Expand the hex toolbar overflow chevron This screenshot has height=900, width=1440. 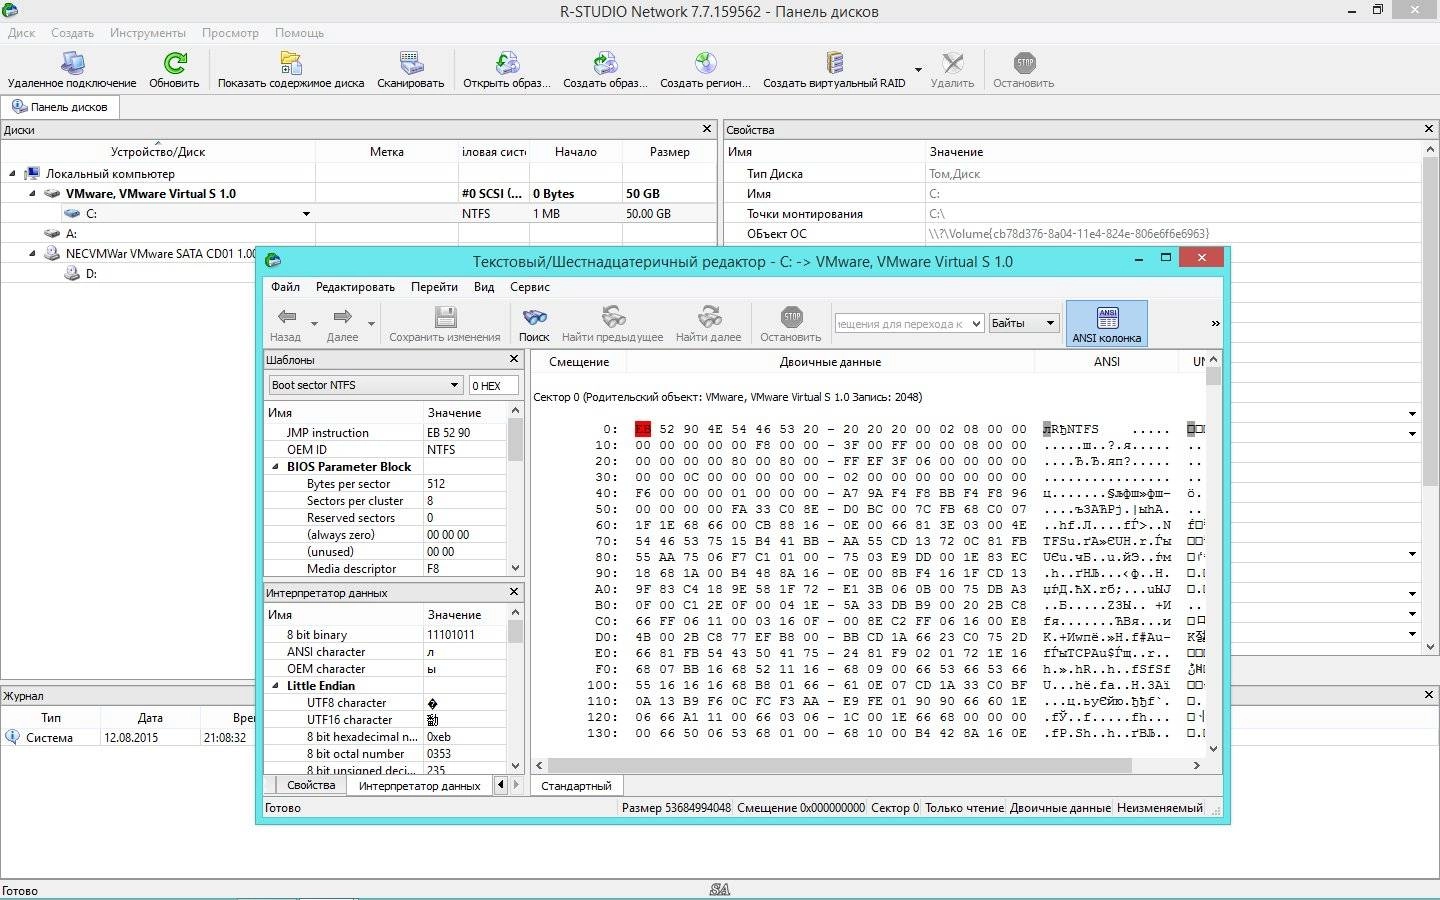click(1215, 323)
